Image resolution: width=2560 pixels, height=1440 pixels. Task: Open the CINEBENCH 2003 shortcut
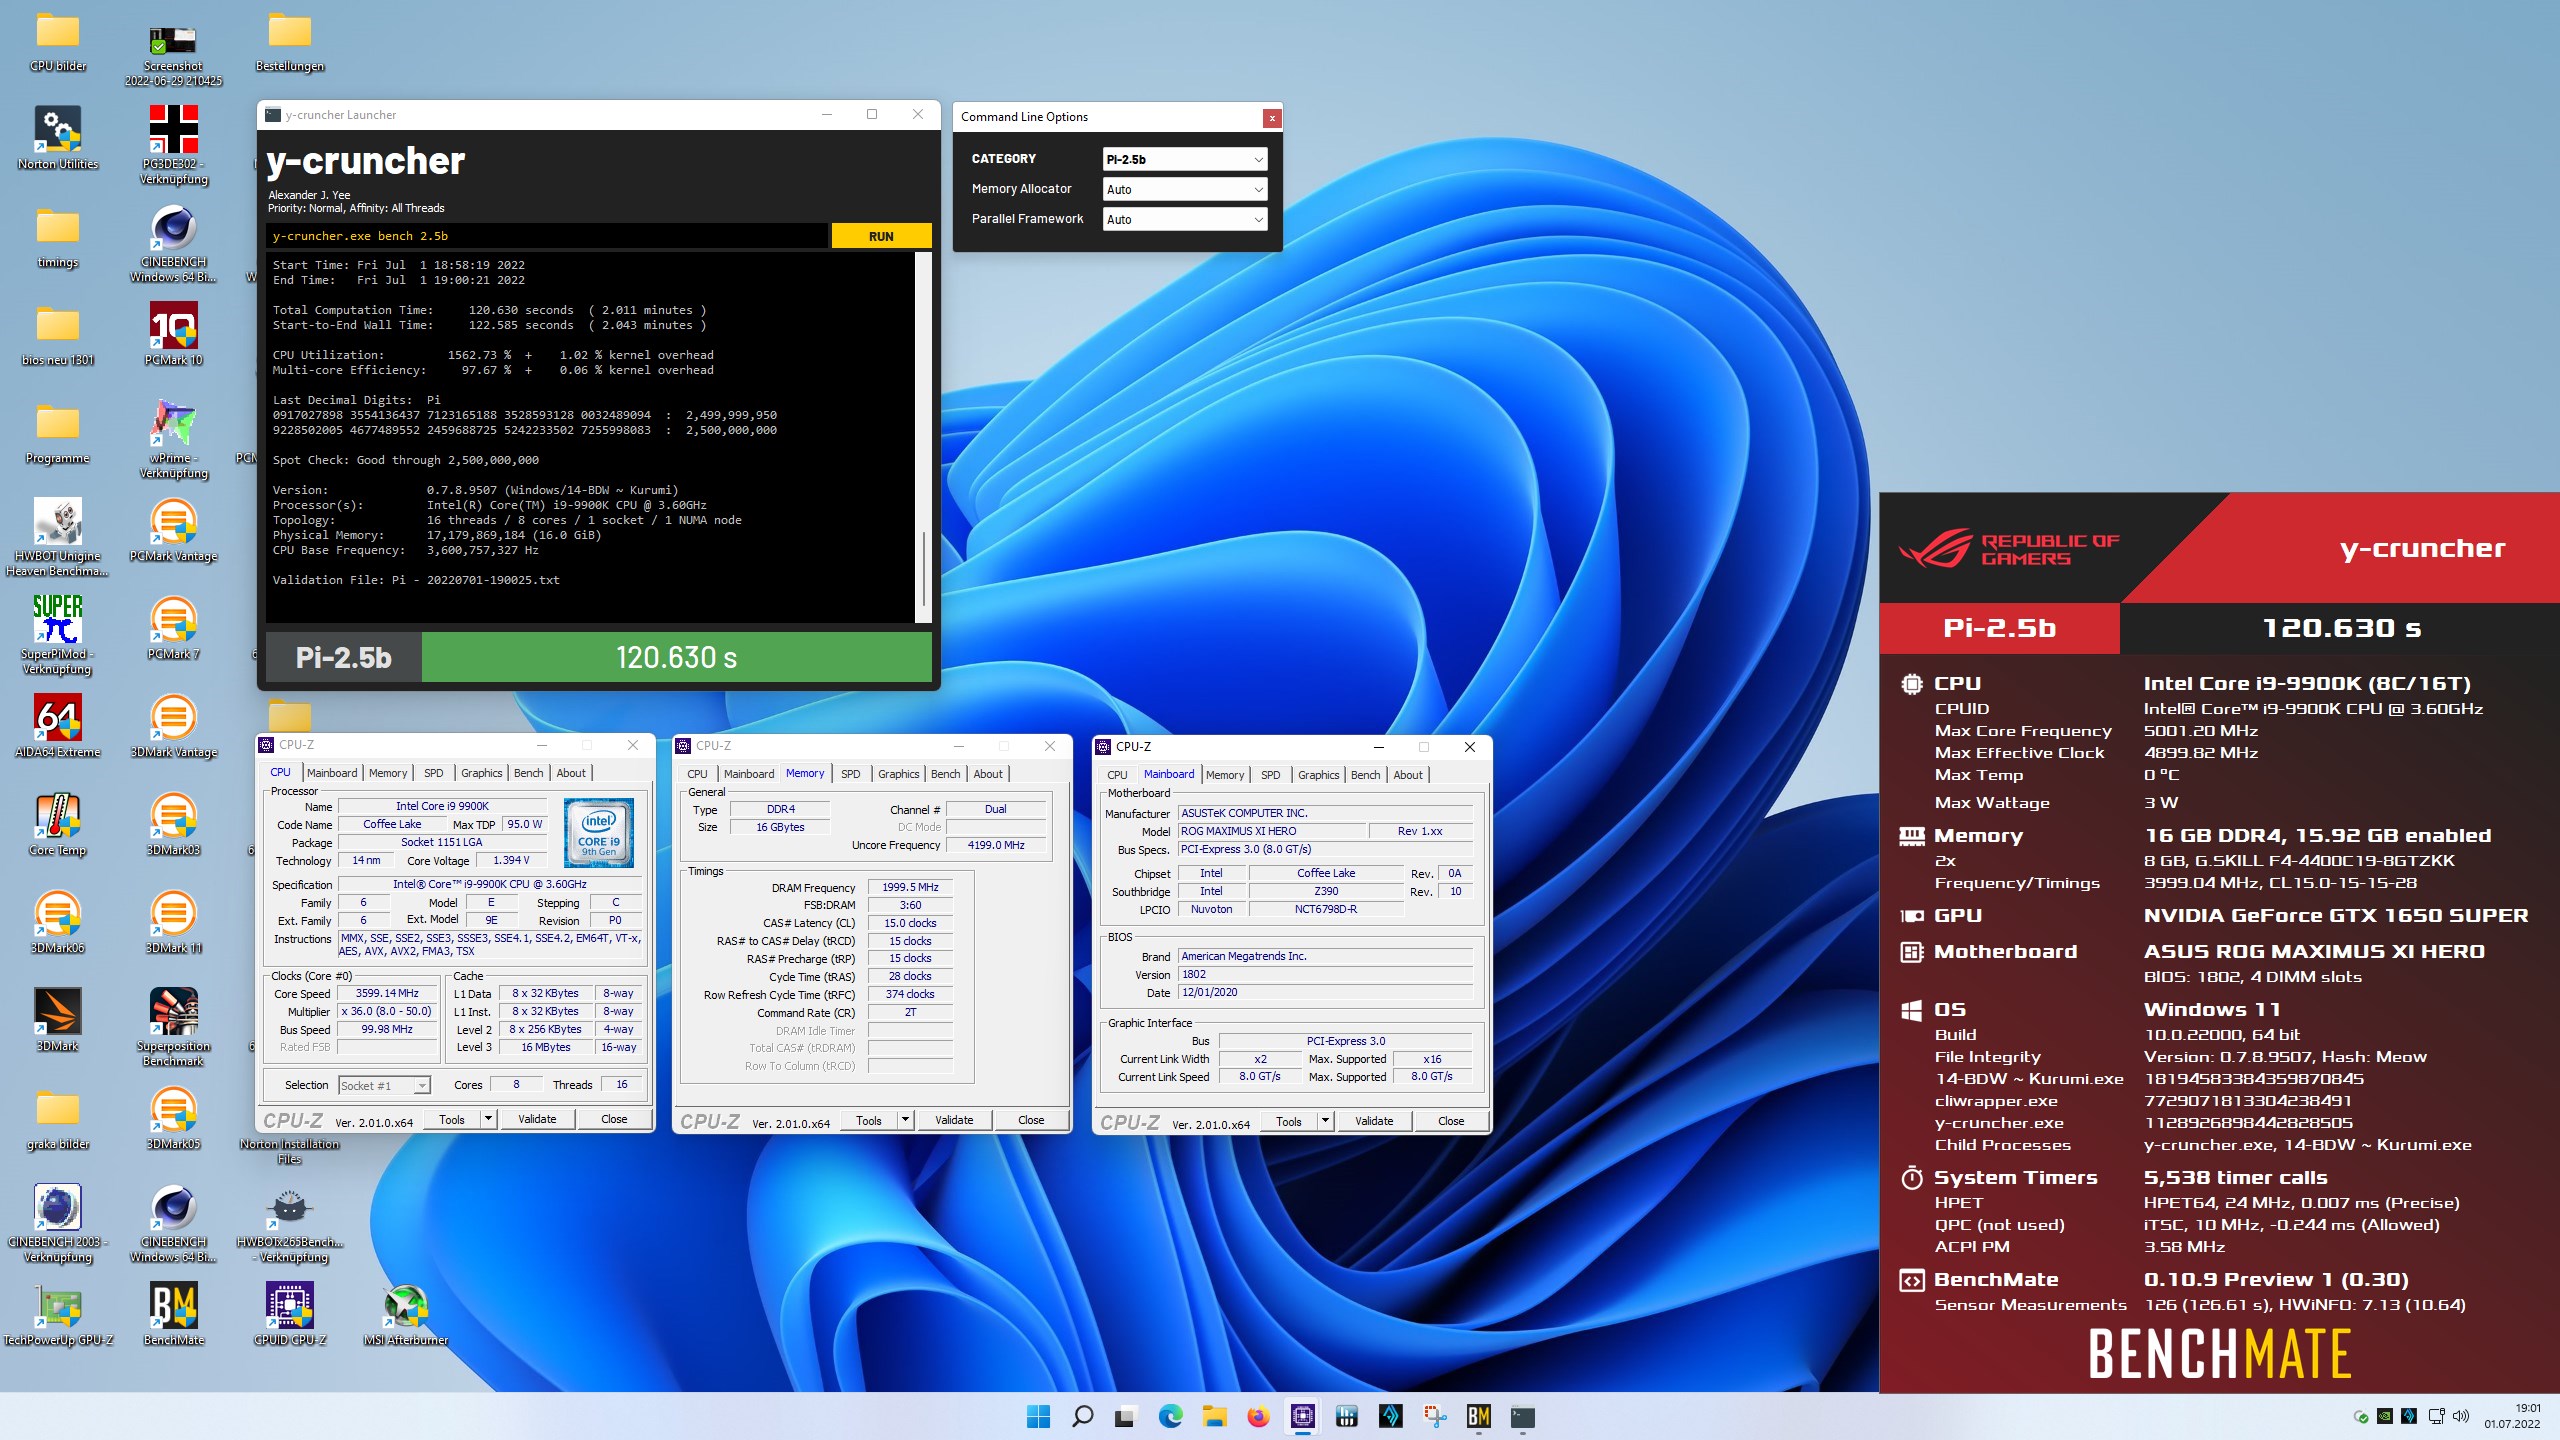[x=58, y=1222]
